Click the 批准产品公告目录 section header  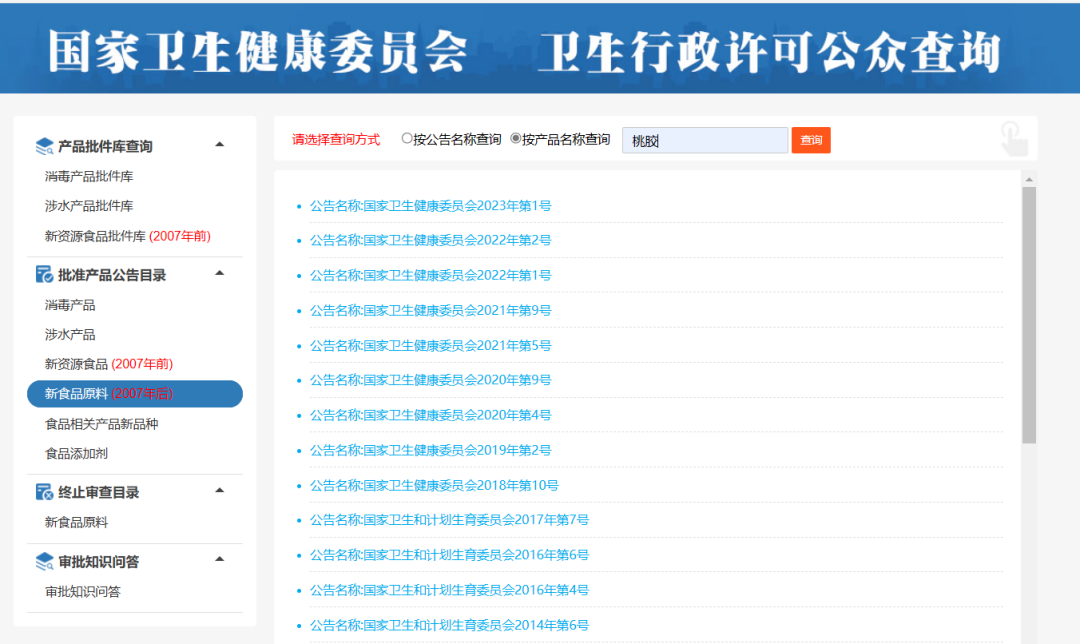[x=112, y=275]
